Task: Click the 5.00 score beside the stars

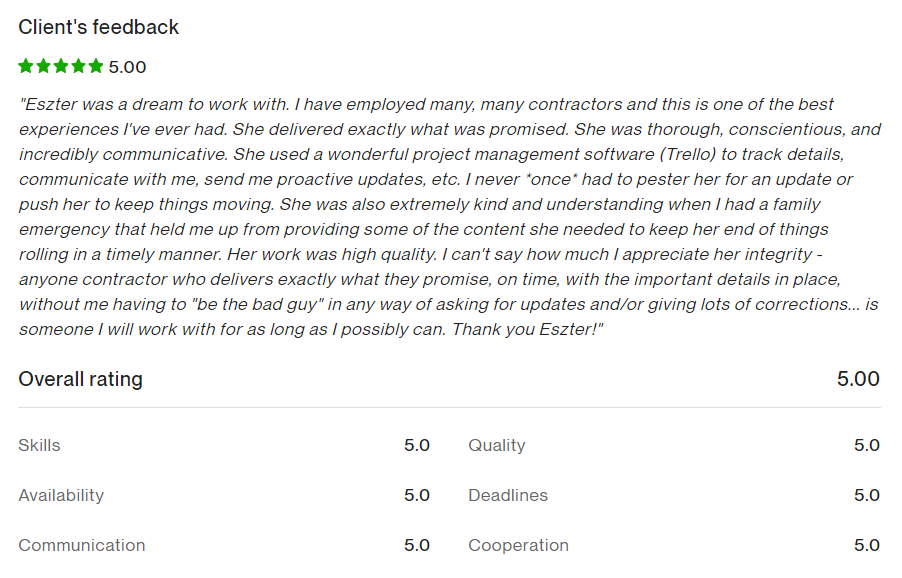Action: pos(127,67)
